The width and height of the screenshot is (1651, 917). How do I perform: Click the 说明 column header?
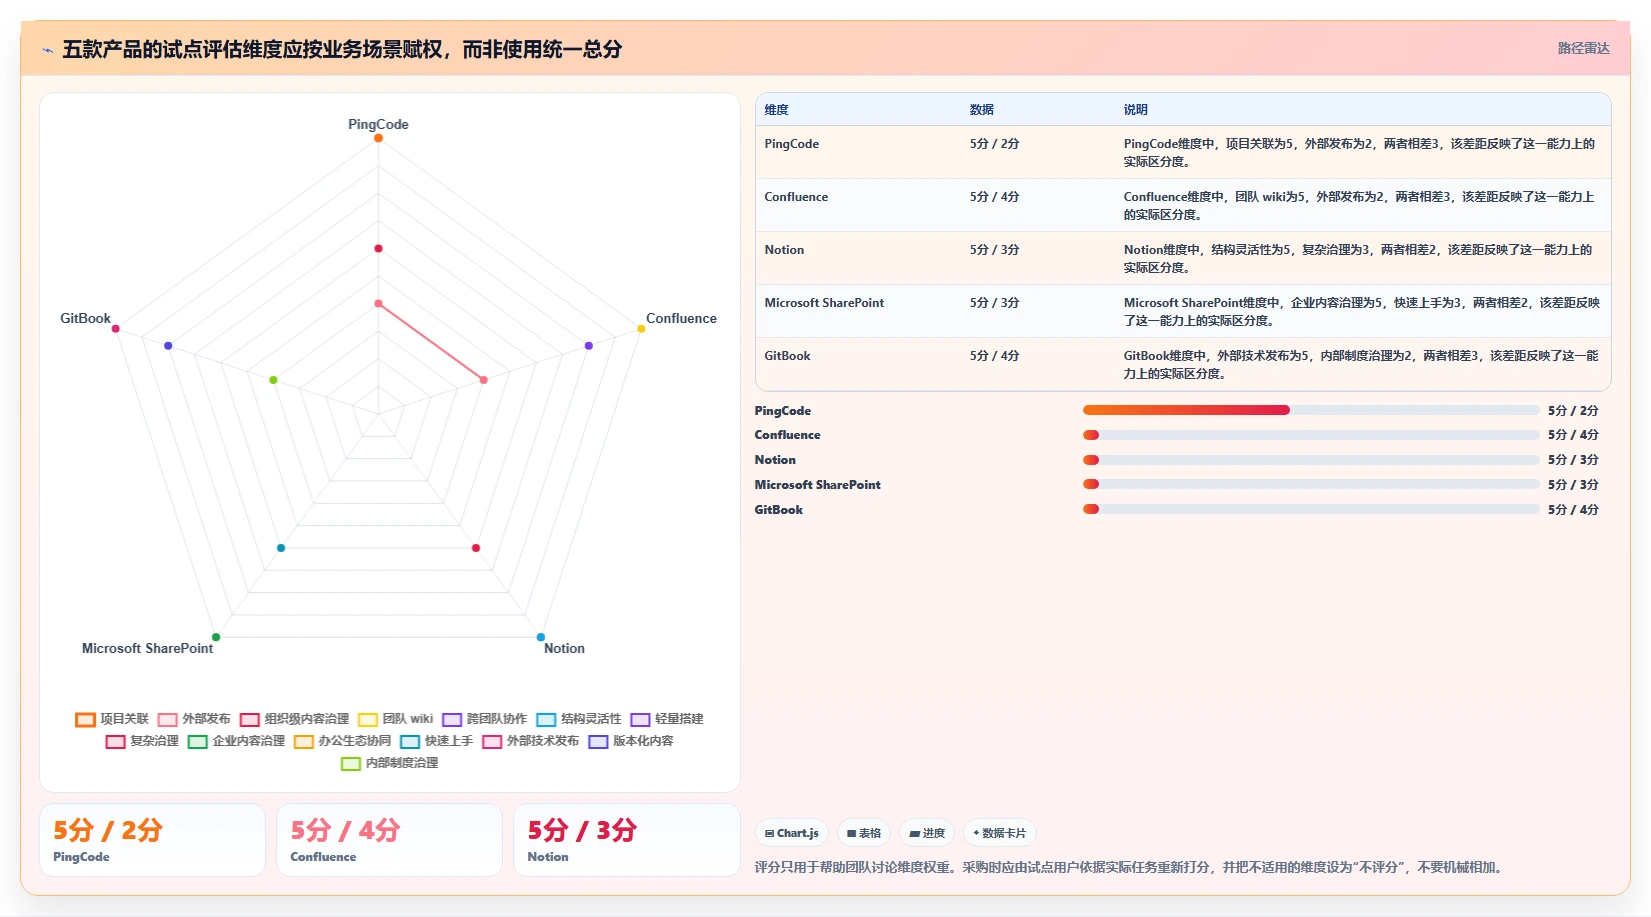point(1136,110)
